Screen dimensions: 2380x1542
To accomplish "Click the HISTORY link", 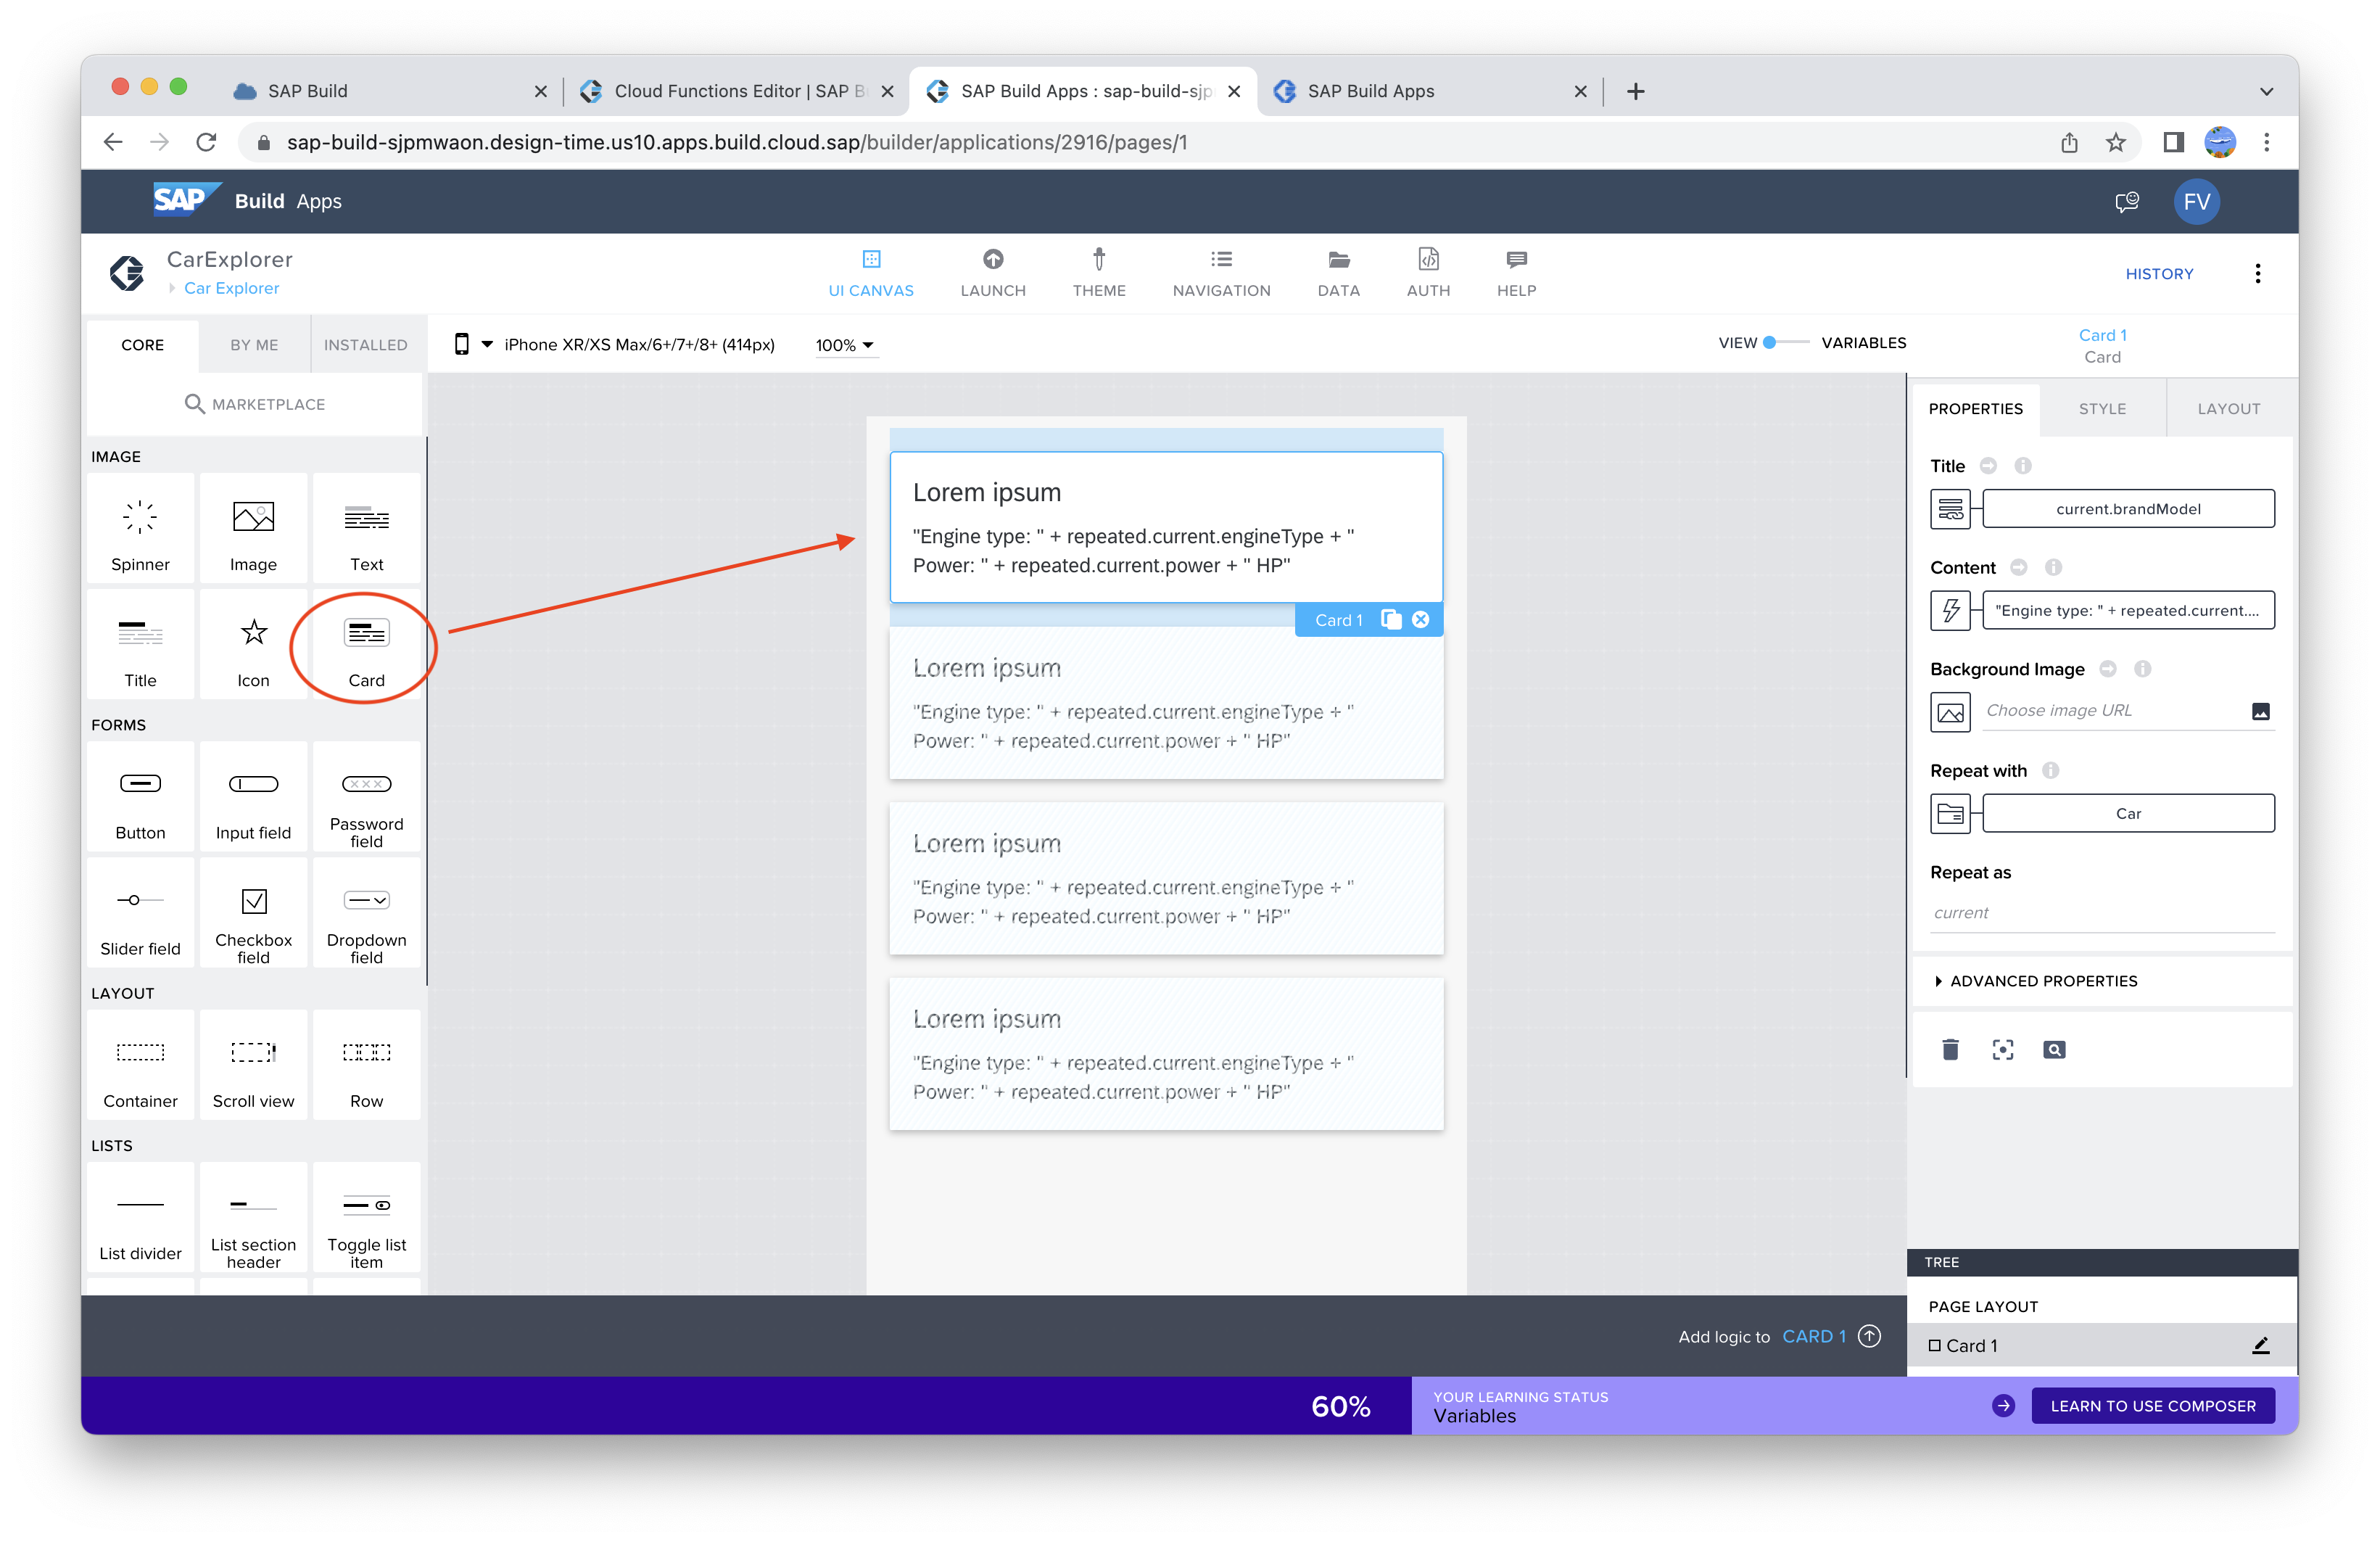I will [x=2159, y=274].
